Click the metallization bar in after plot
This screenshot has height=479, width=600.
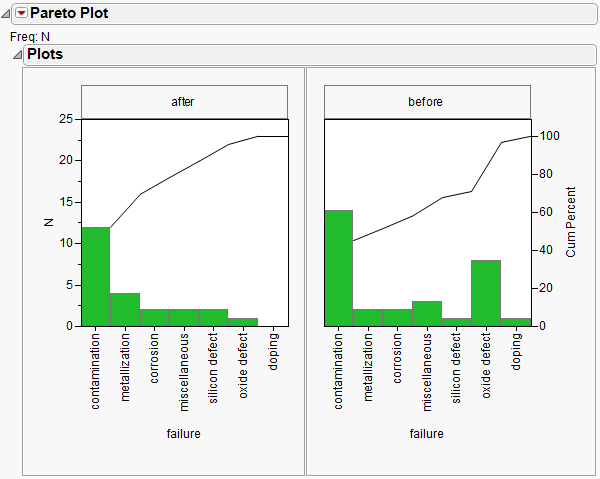click(125, 309)
